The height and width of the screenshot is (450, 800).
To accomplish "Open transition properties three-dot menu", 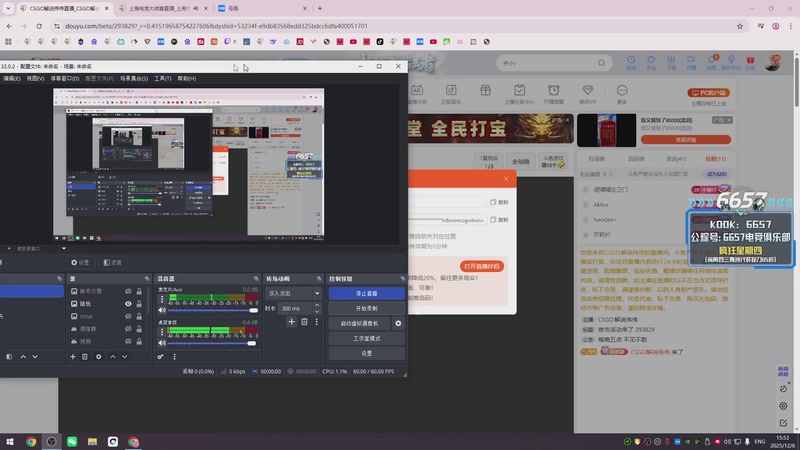I will tap(316, 321).
